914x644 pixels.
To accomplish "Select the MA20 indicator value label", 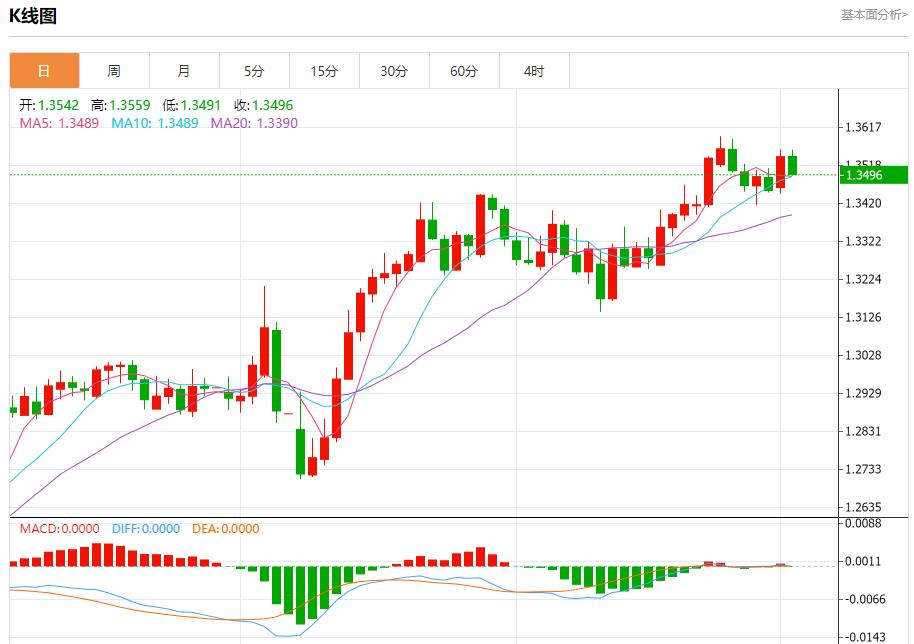I will [x=253, y=123].
